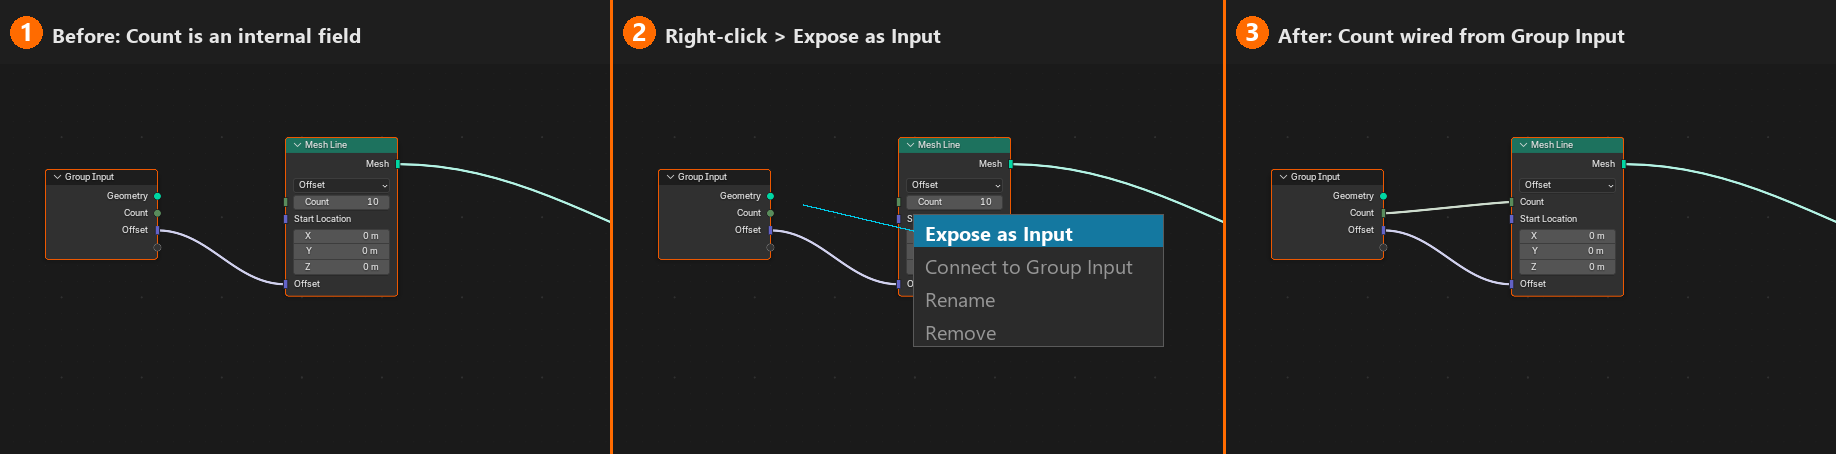Click the Start Location X field in the After panel
This screenshot has width=1836, height=454.
(x=1568, y=236)
